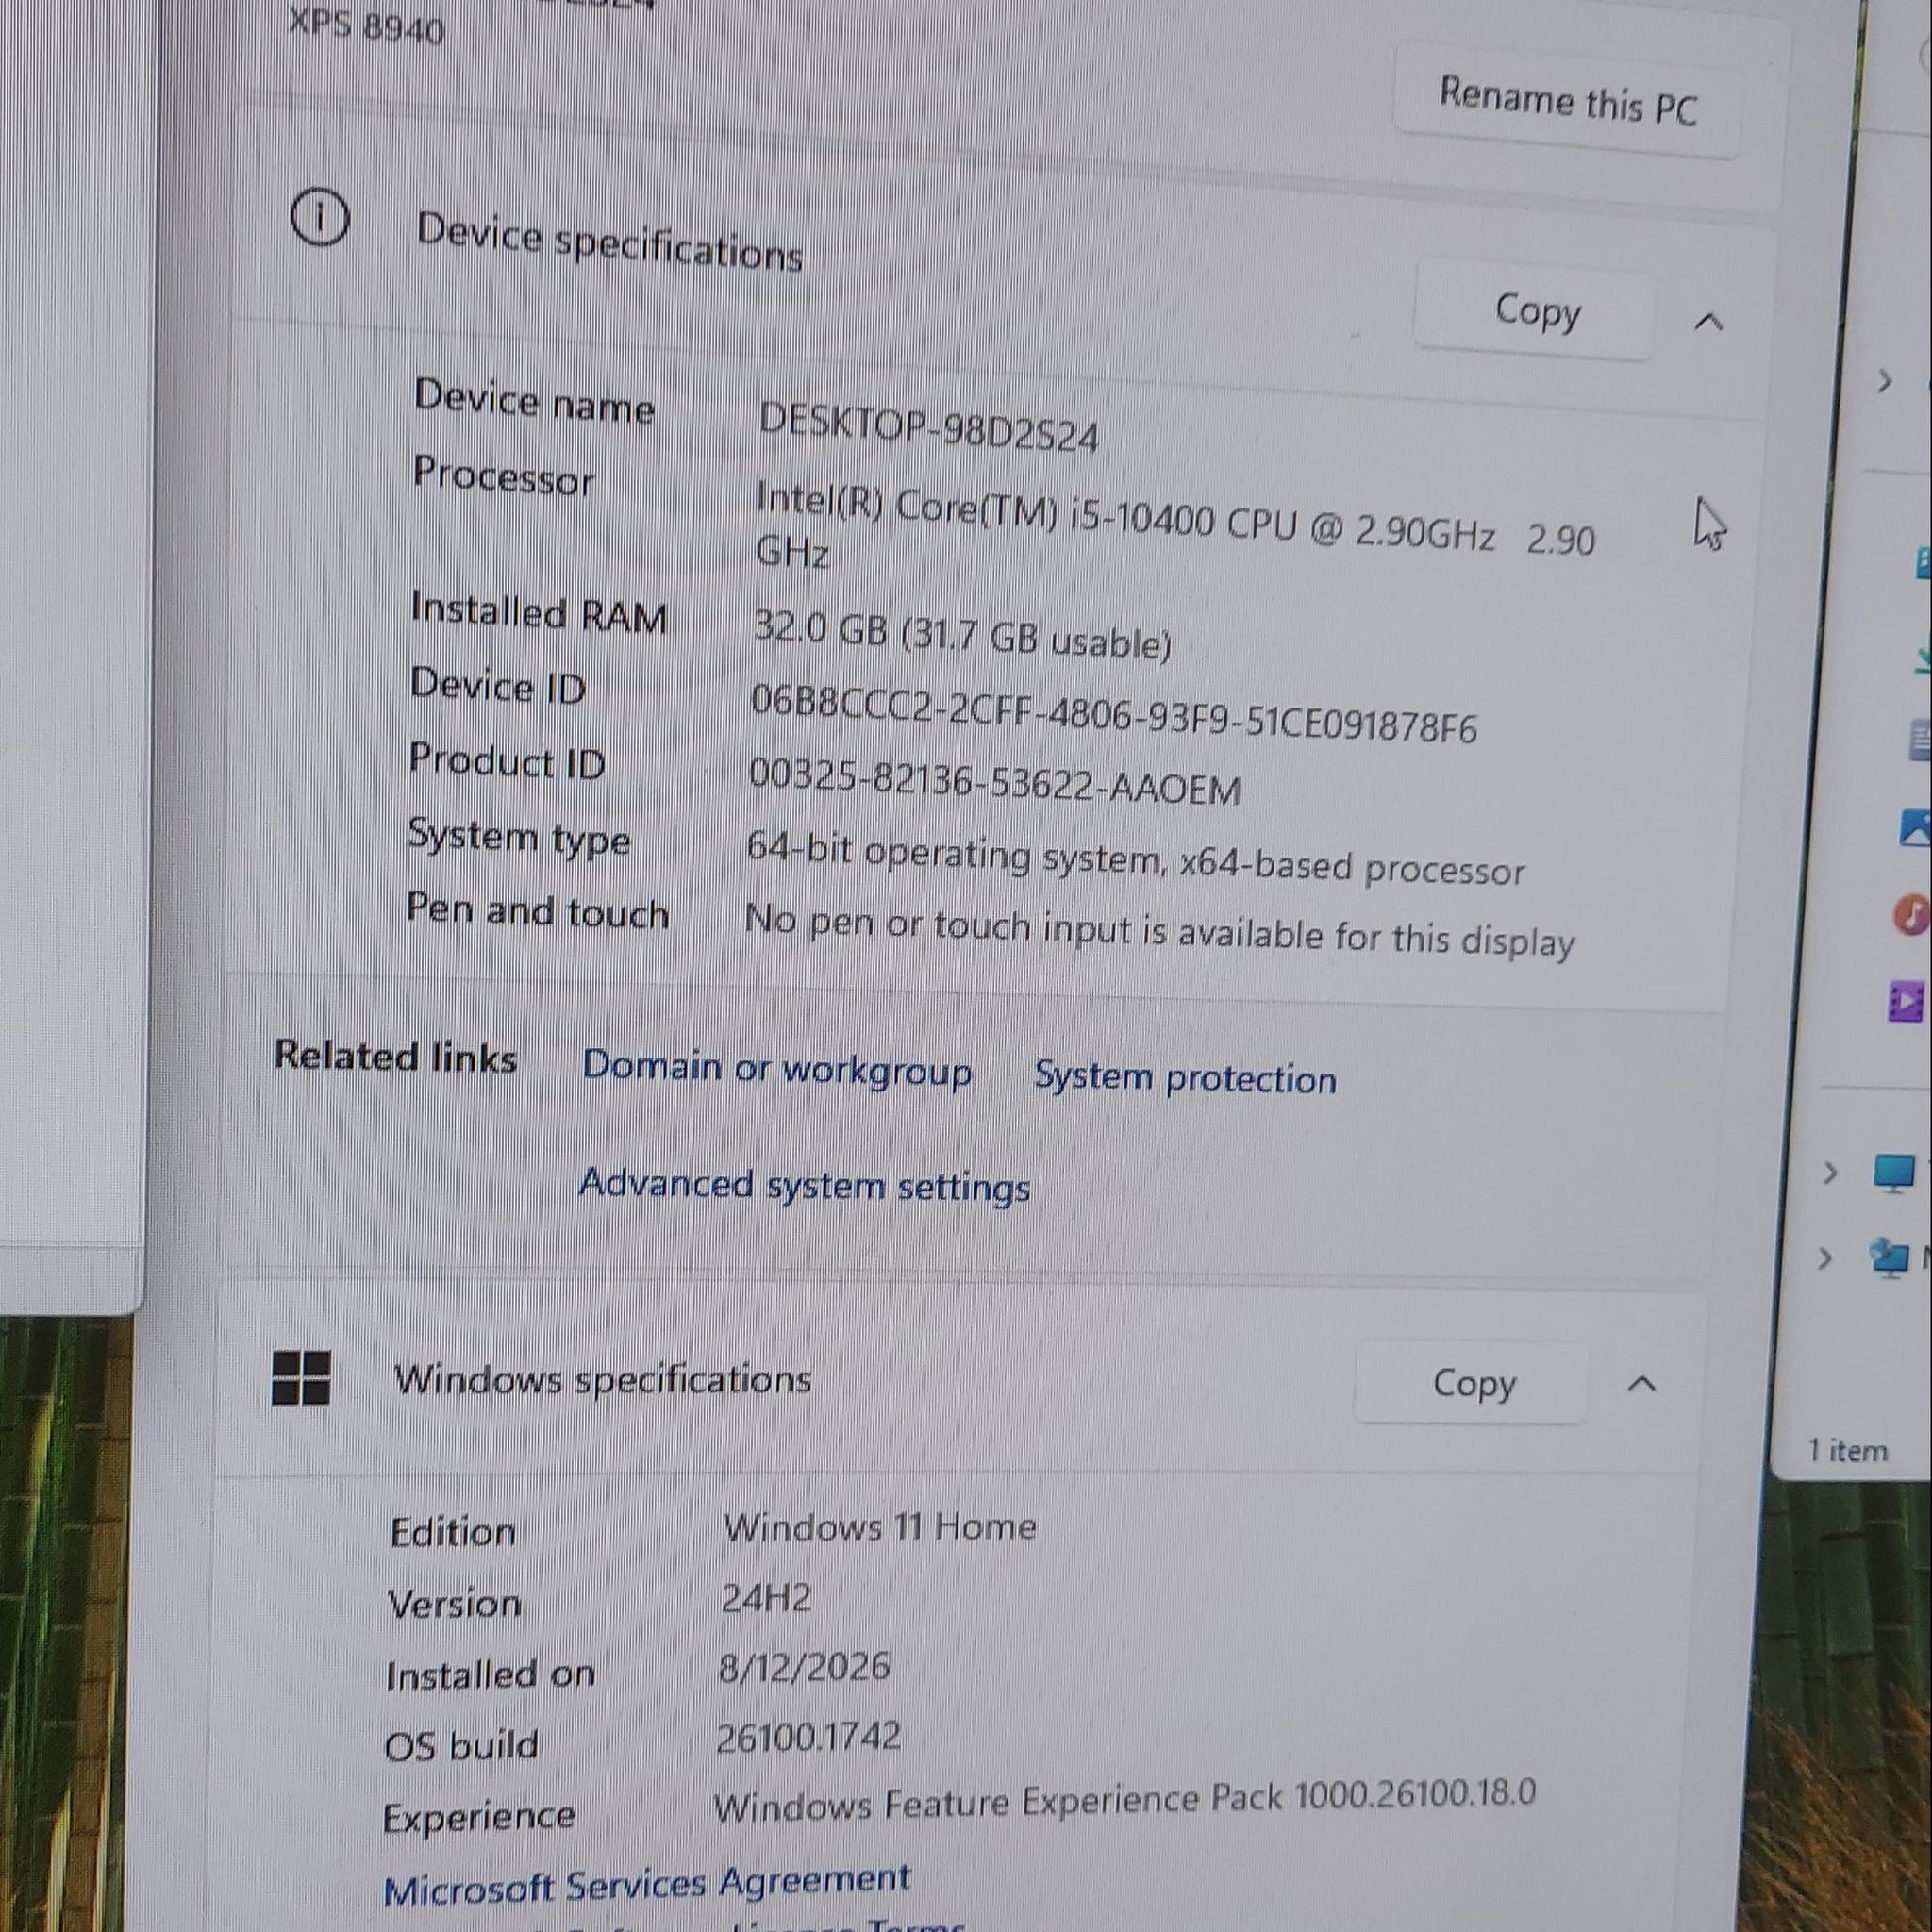Click the "OS build" label
This screenshot has height=1932, width=1932.
coord(461,1746)
